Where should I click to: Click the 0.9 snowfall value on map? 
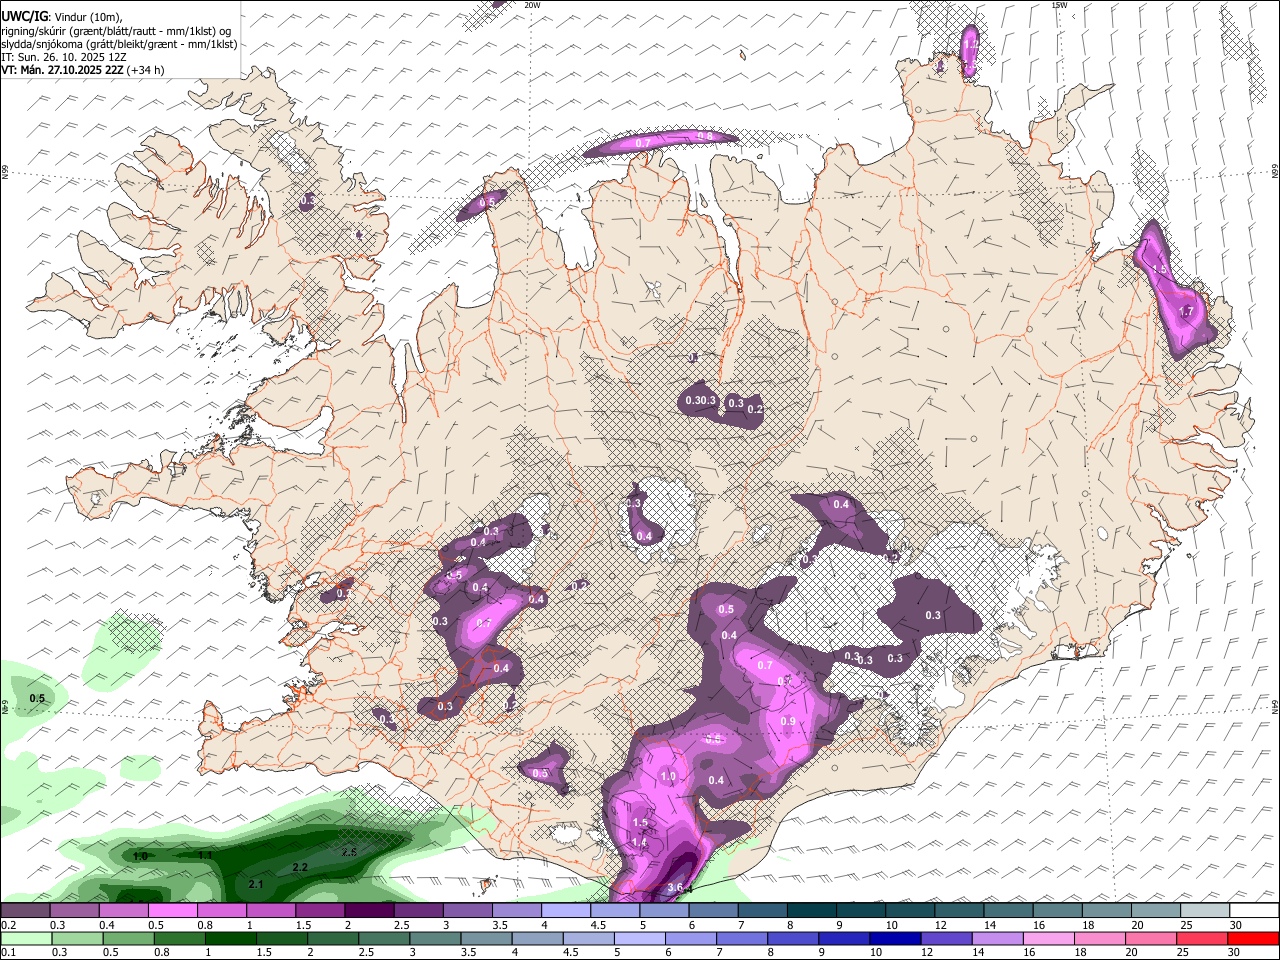click(x=788, y=722)
